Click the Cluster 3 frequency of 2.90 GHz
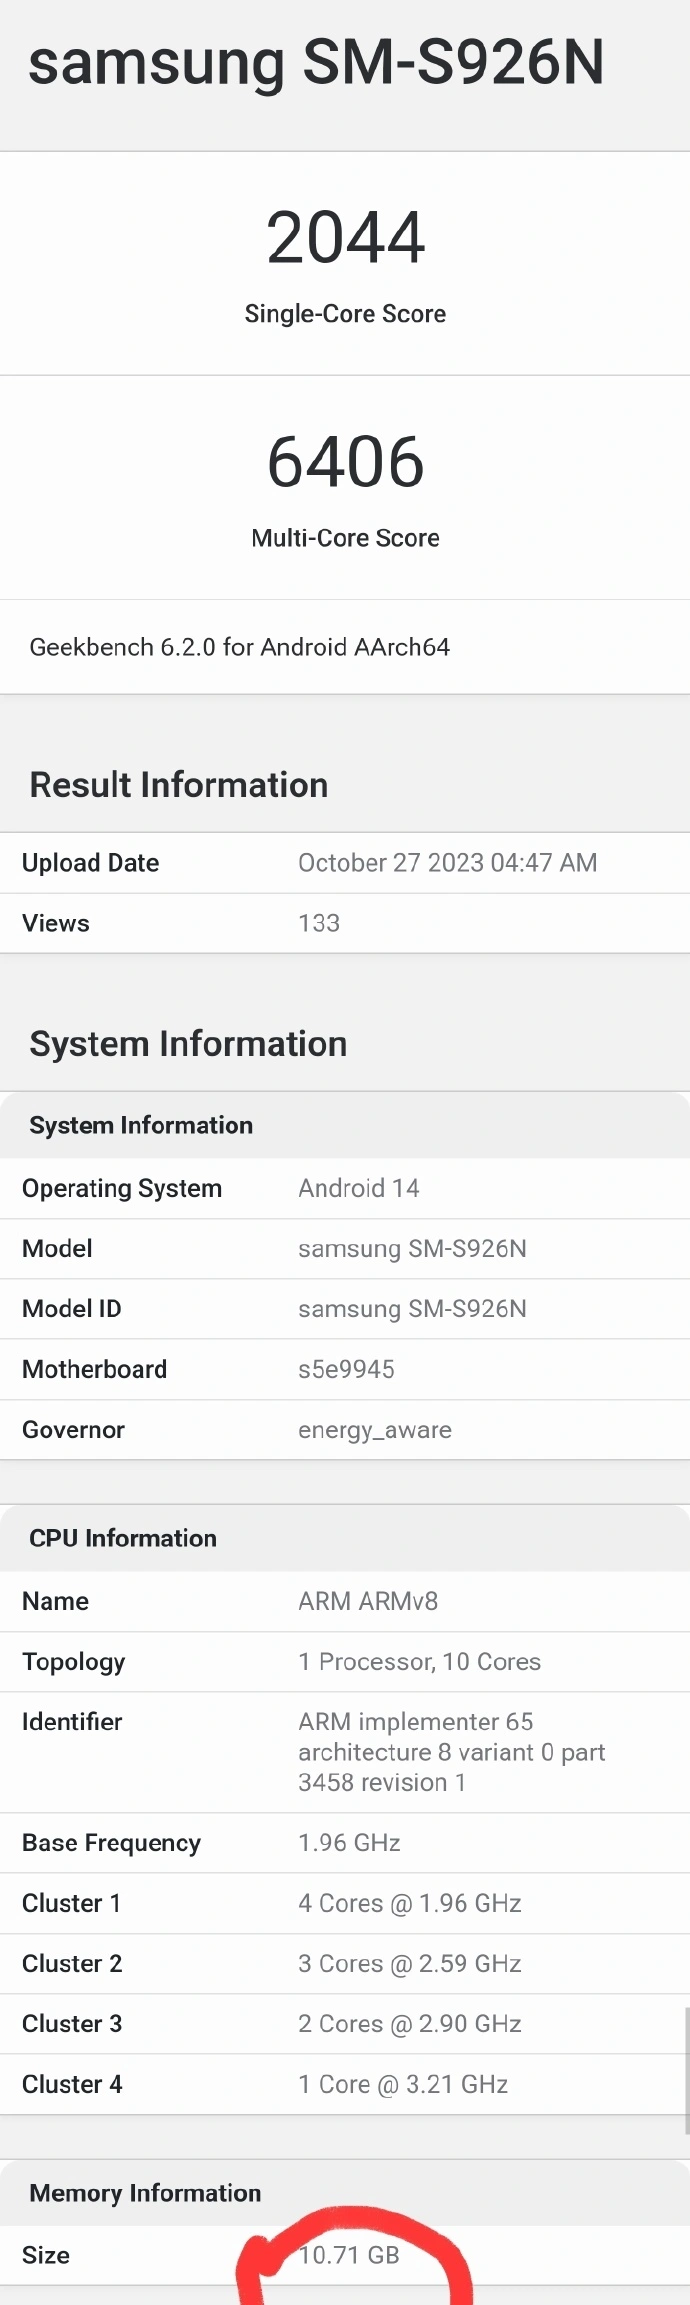This screenshot has height=2305, width=690. [409, 2023]
